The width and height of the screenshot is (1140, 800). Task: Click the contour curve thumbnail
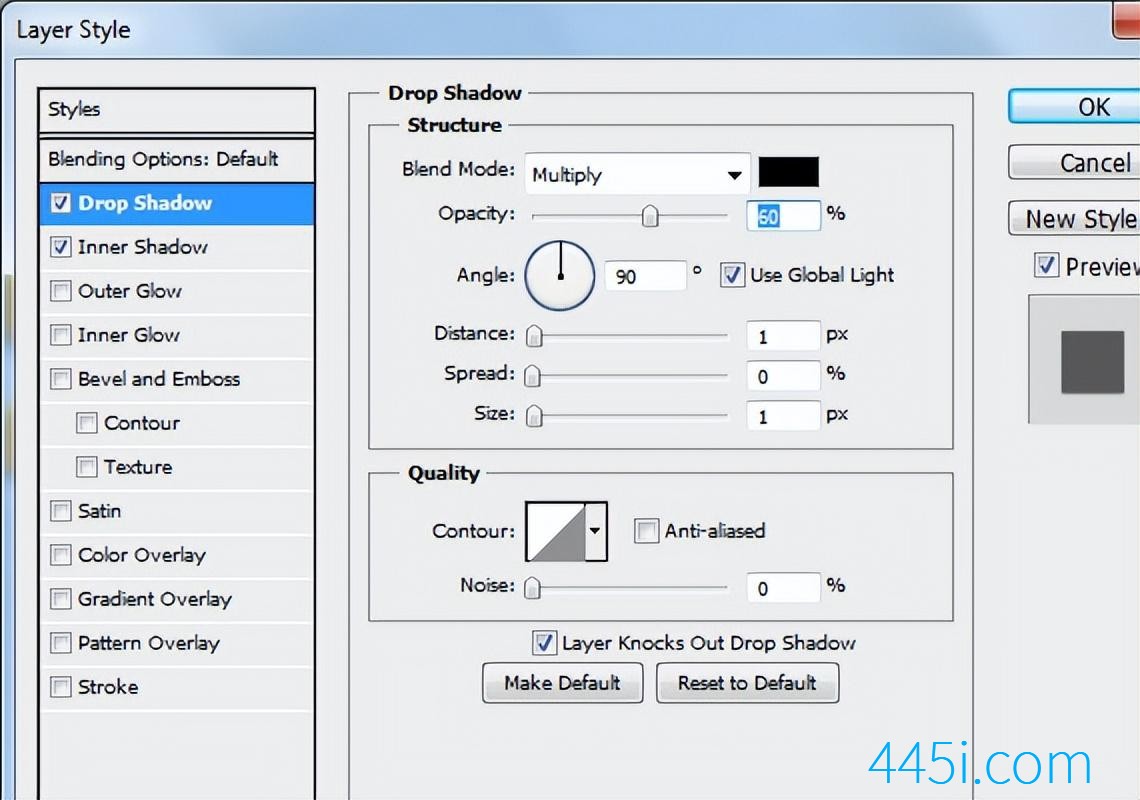556,531
